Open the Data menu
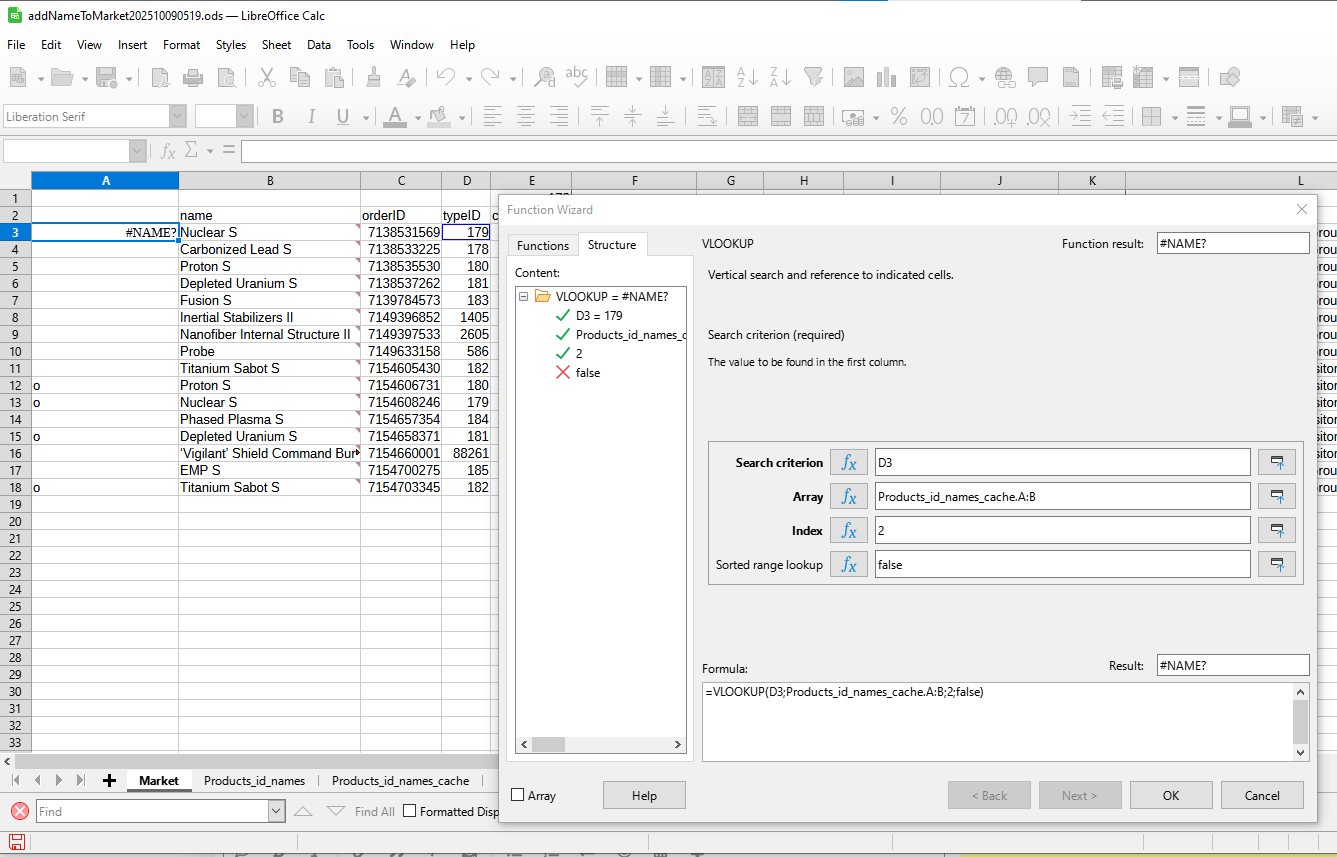Viewport: 1337px width, 857px height. pos(319,45)
